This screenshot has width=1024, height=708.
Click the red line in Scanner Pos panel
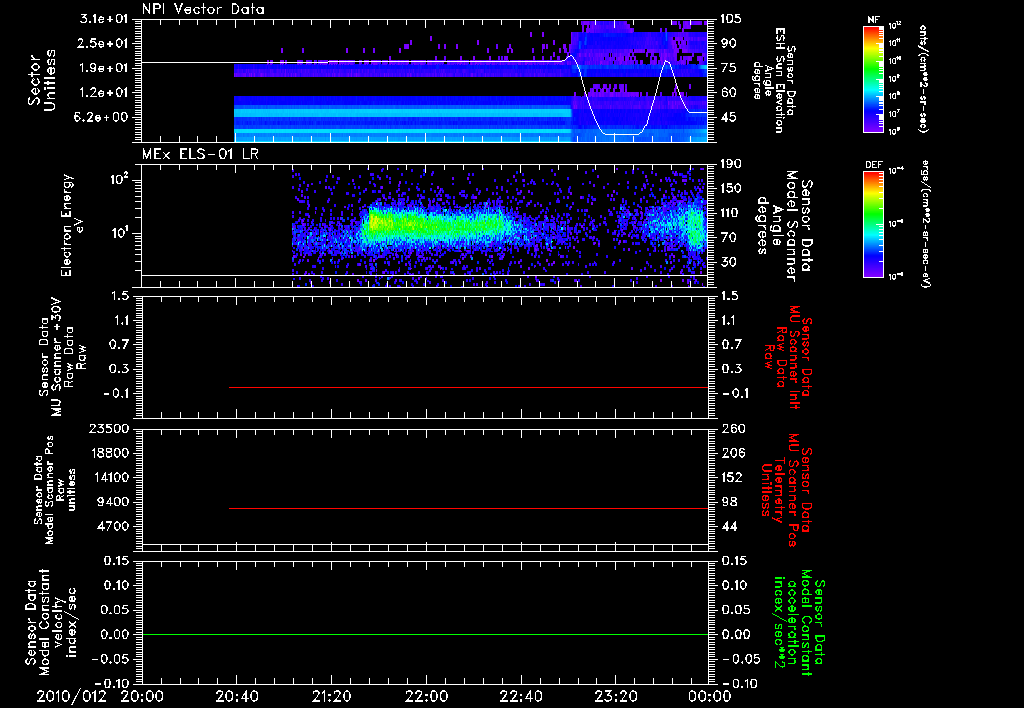(468, 508)
